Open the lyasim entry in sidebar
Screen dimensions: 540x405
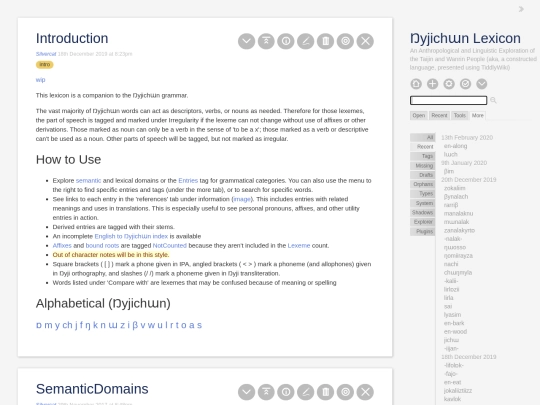point(452,315)
